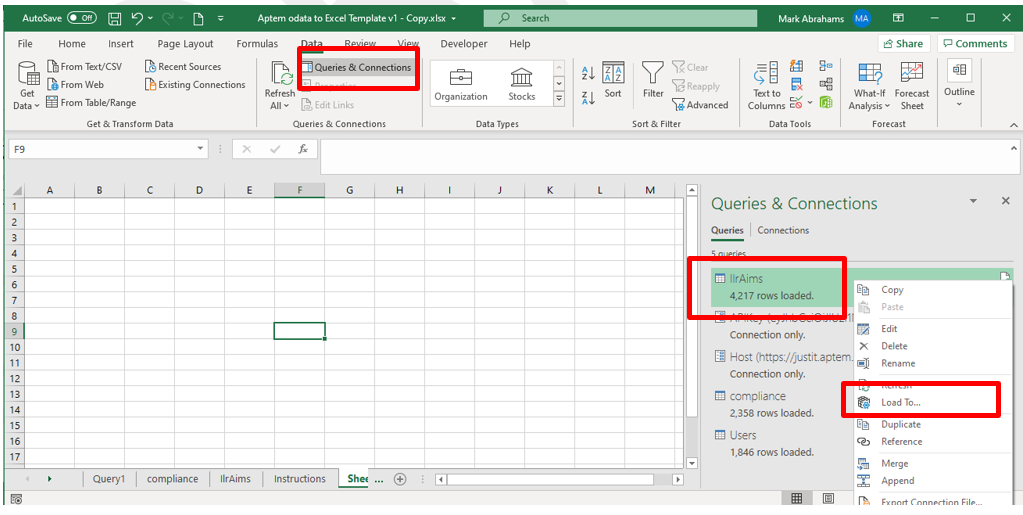Image resolution: width=1023 pixels, height=515 pixels.
Task: Open the Forecast Sheet tool
Action: [x=911, y=86]
